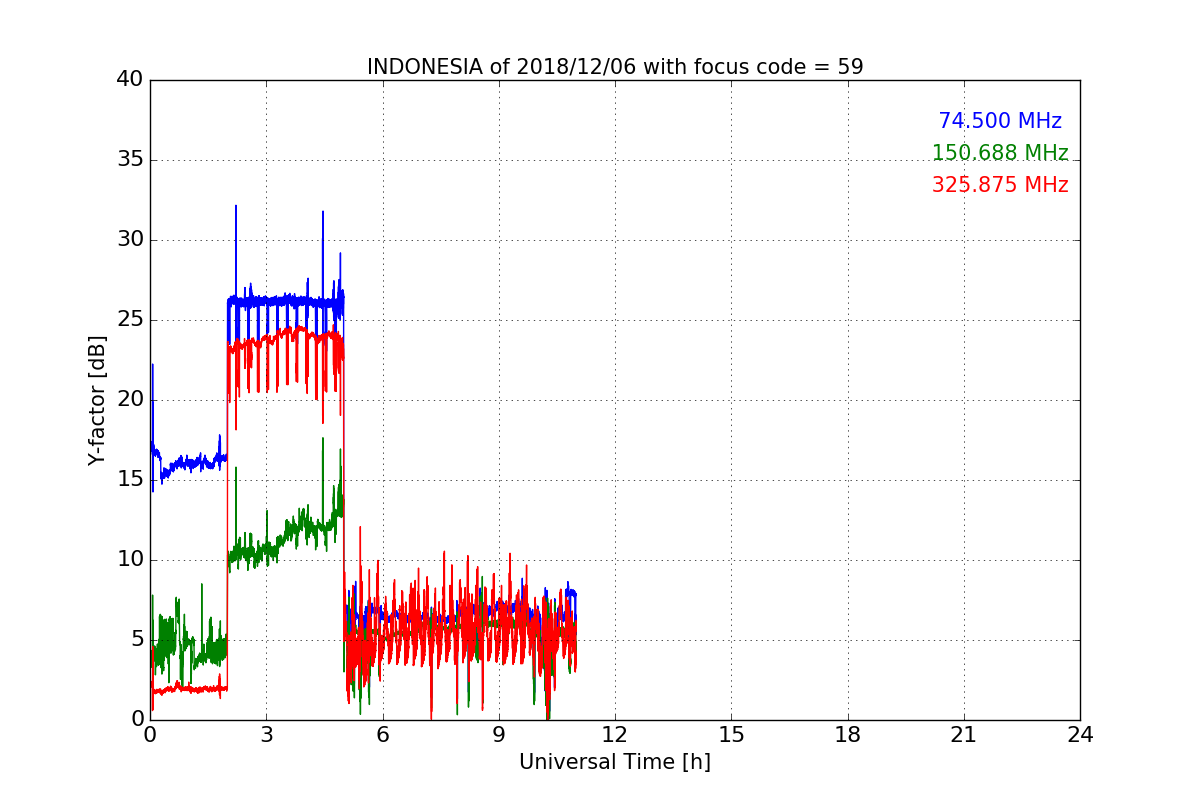Click the y-axis tick value 35

pos(130,160)
